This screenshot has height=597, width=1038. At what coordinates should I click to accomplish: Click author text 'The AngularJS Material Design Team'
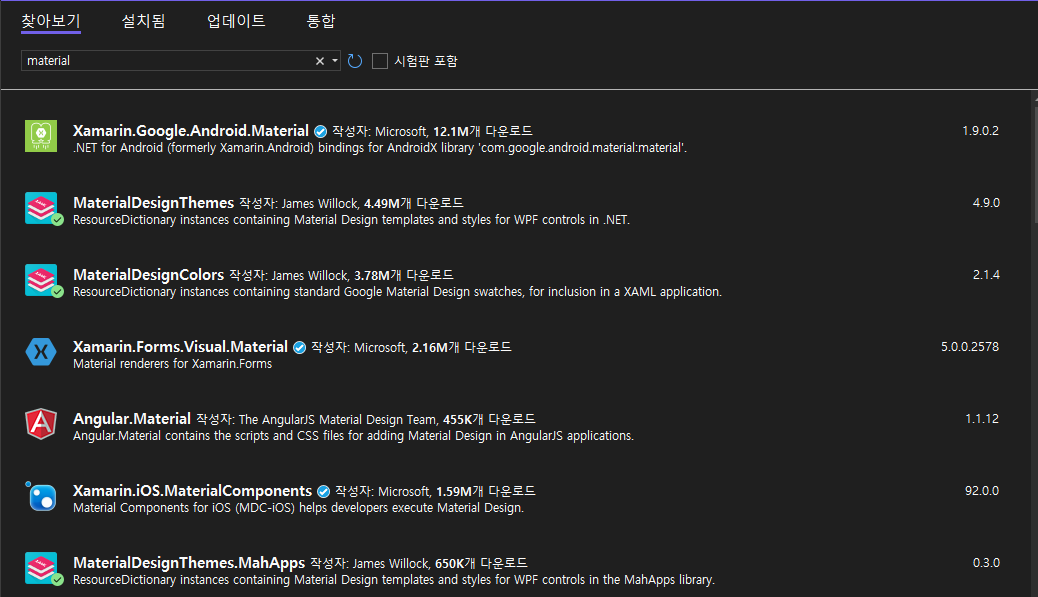click(x=338, y=420)
